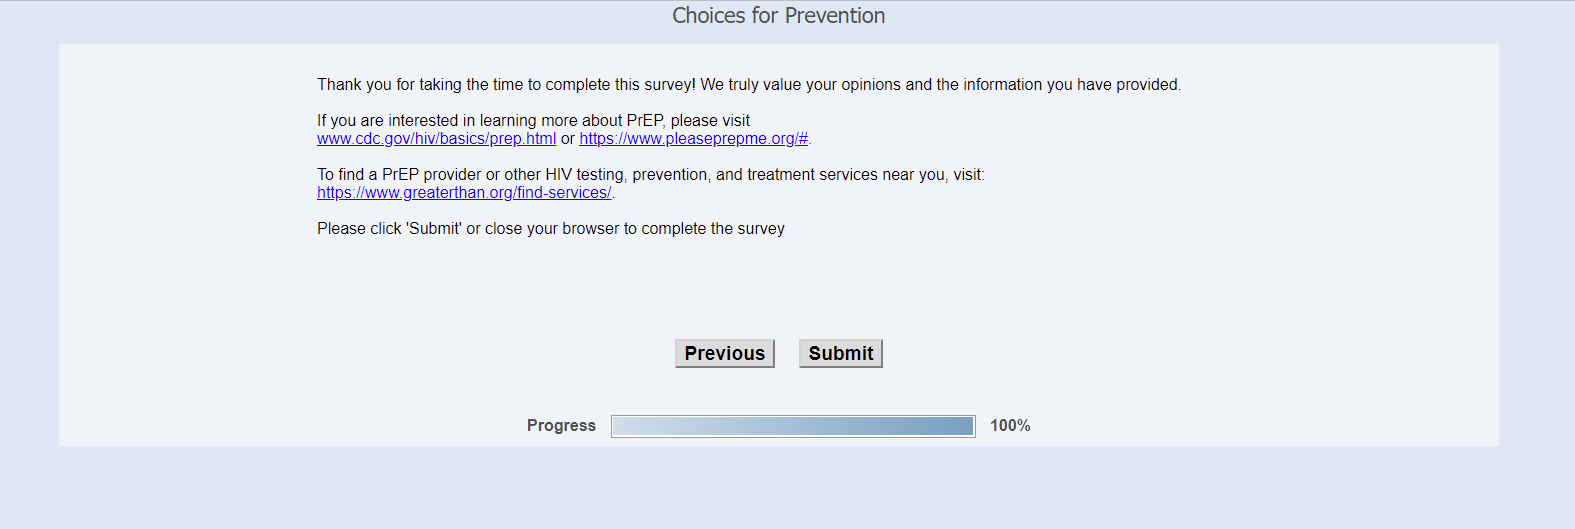Visit the pleaseprepme.org link
This screenshot has height=529, width=1575.
point(693,139)
